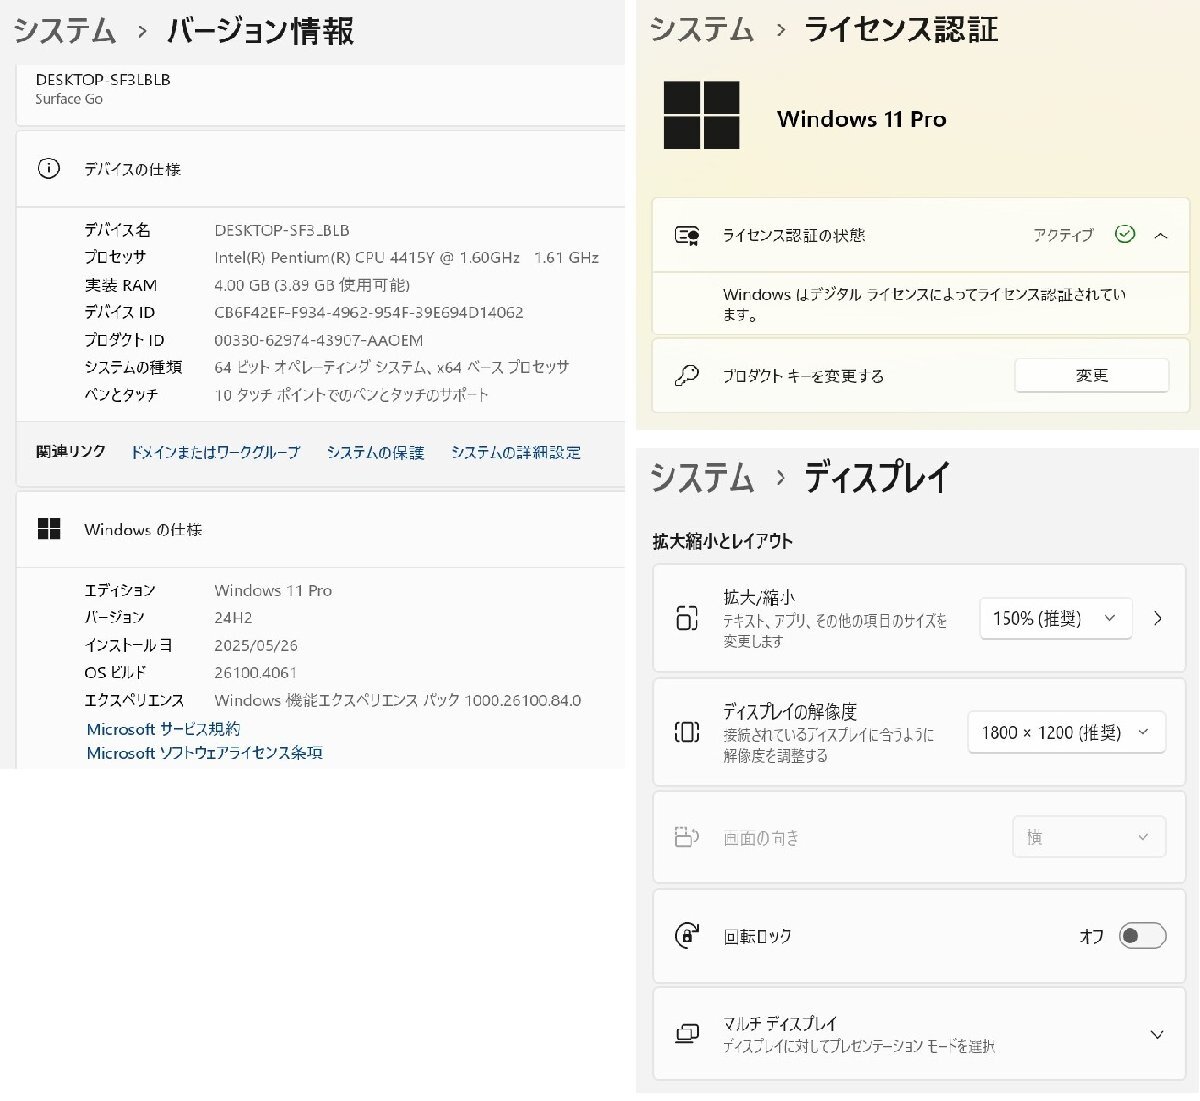
Task: Click the デバイスの仕様 section header
Action: [x=320, y=169]
